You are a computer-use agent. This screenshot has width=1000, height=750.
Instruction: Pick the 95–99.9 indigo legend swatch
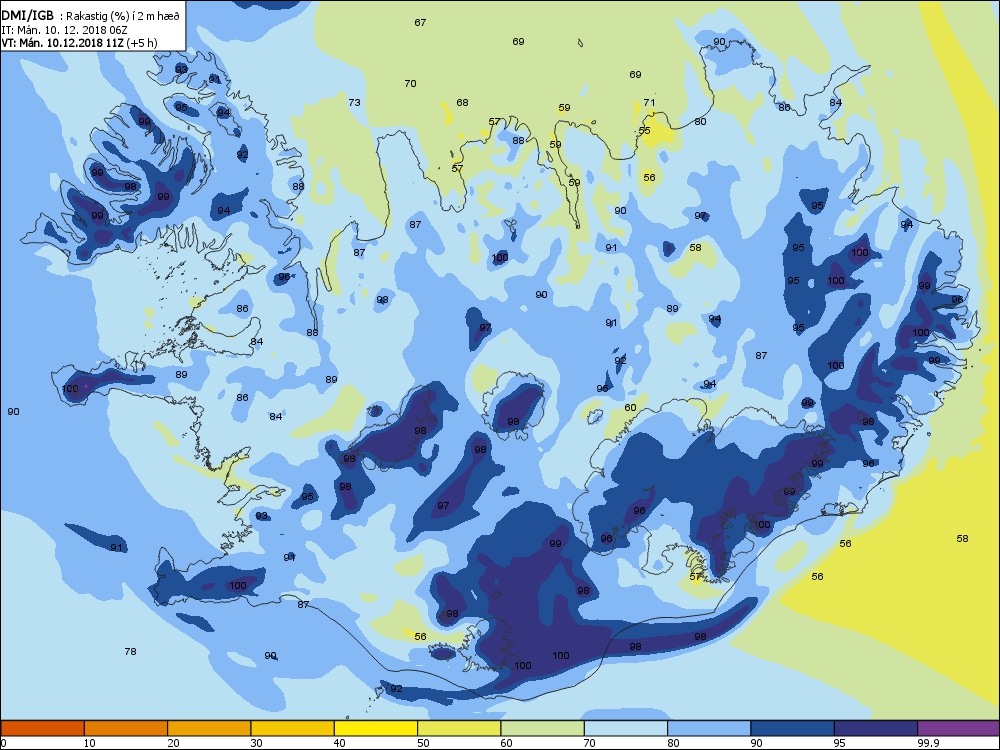[876, 728]
